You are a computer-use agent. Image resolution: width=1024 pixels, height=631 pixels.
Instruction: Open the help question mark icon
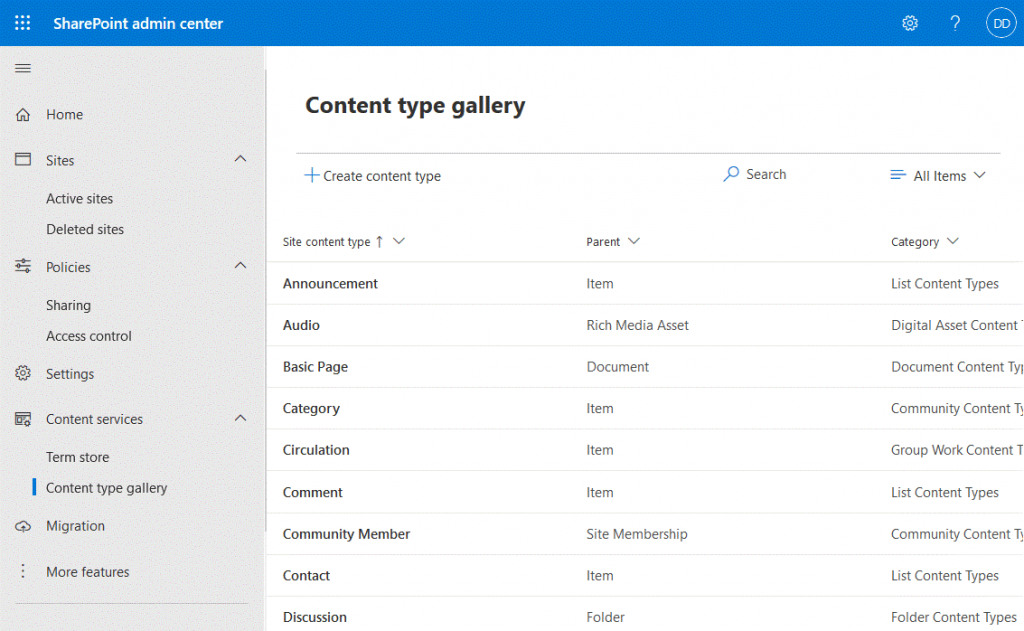pyautogui.click(x=954, y=22)
